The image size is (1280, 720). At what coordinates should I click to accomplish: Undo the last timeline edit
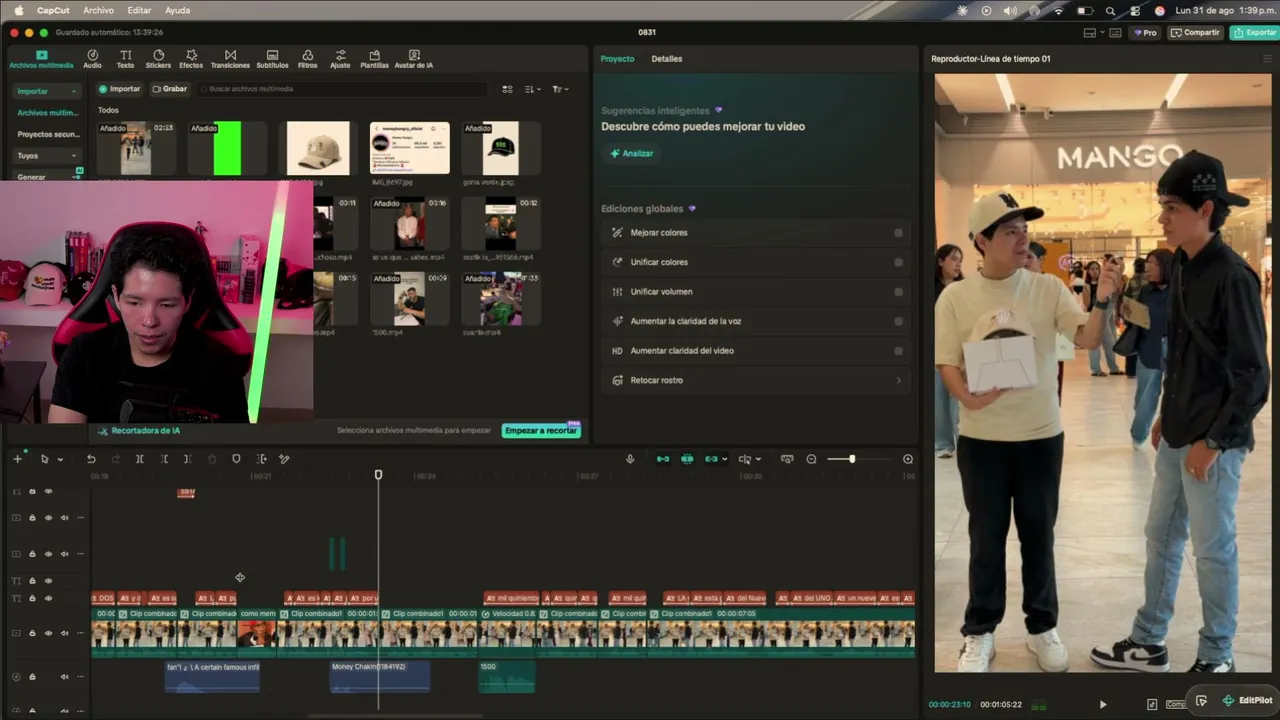coord(91,459)
